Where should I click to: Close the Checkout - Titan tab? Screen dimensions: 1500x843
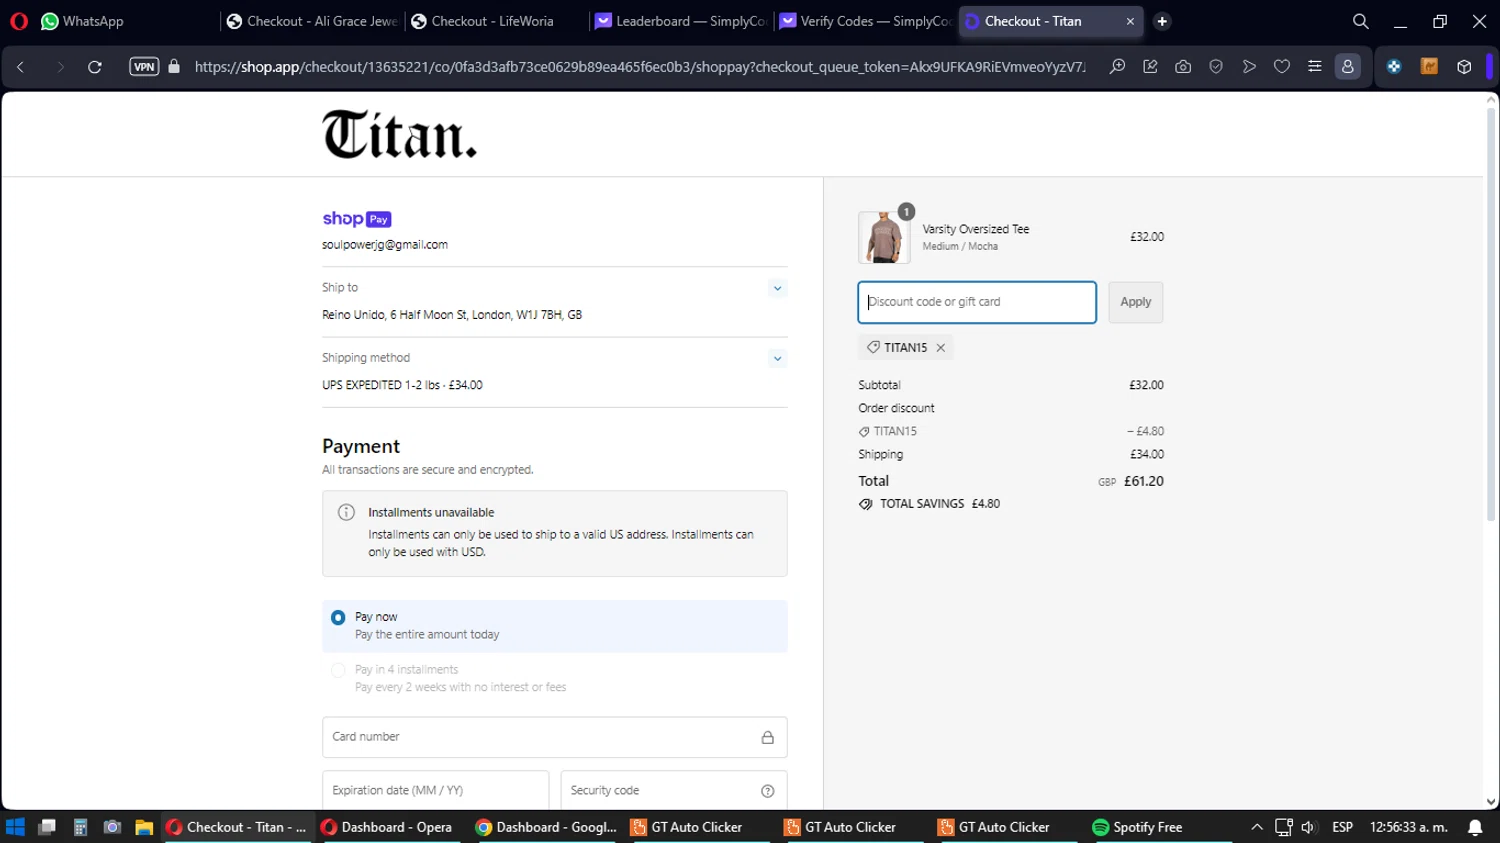(x=1130, y=21)
